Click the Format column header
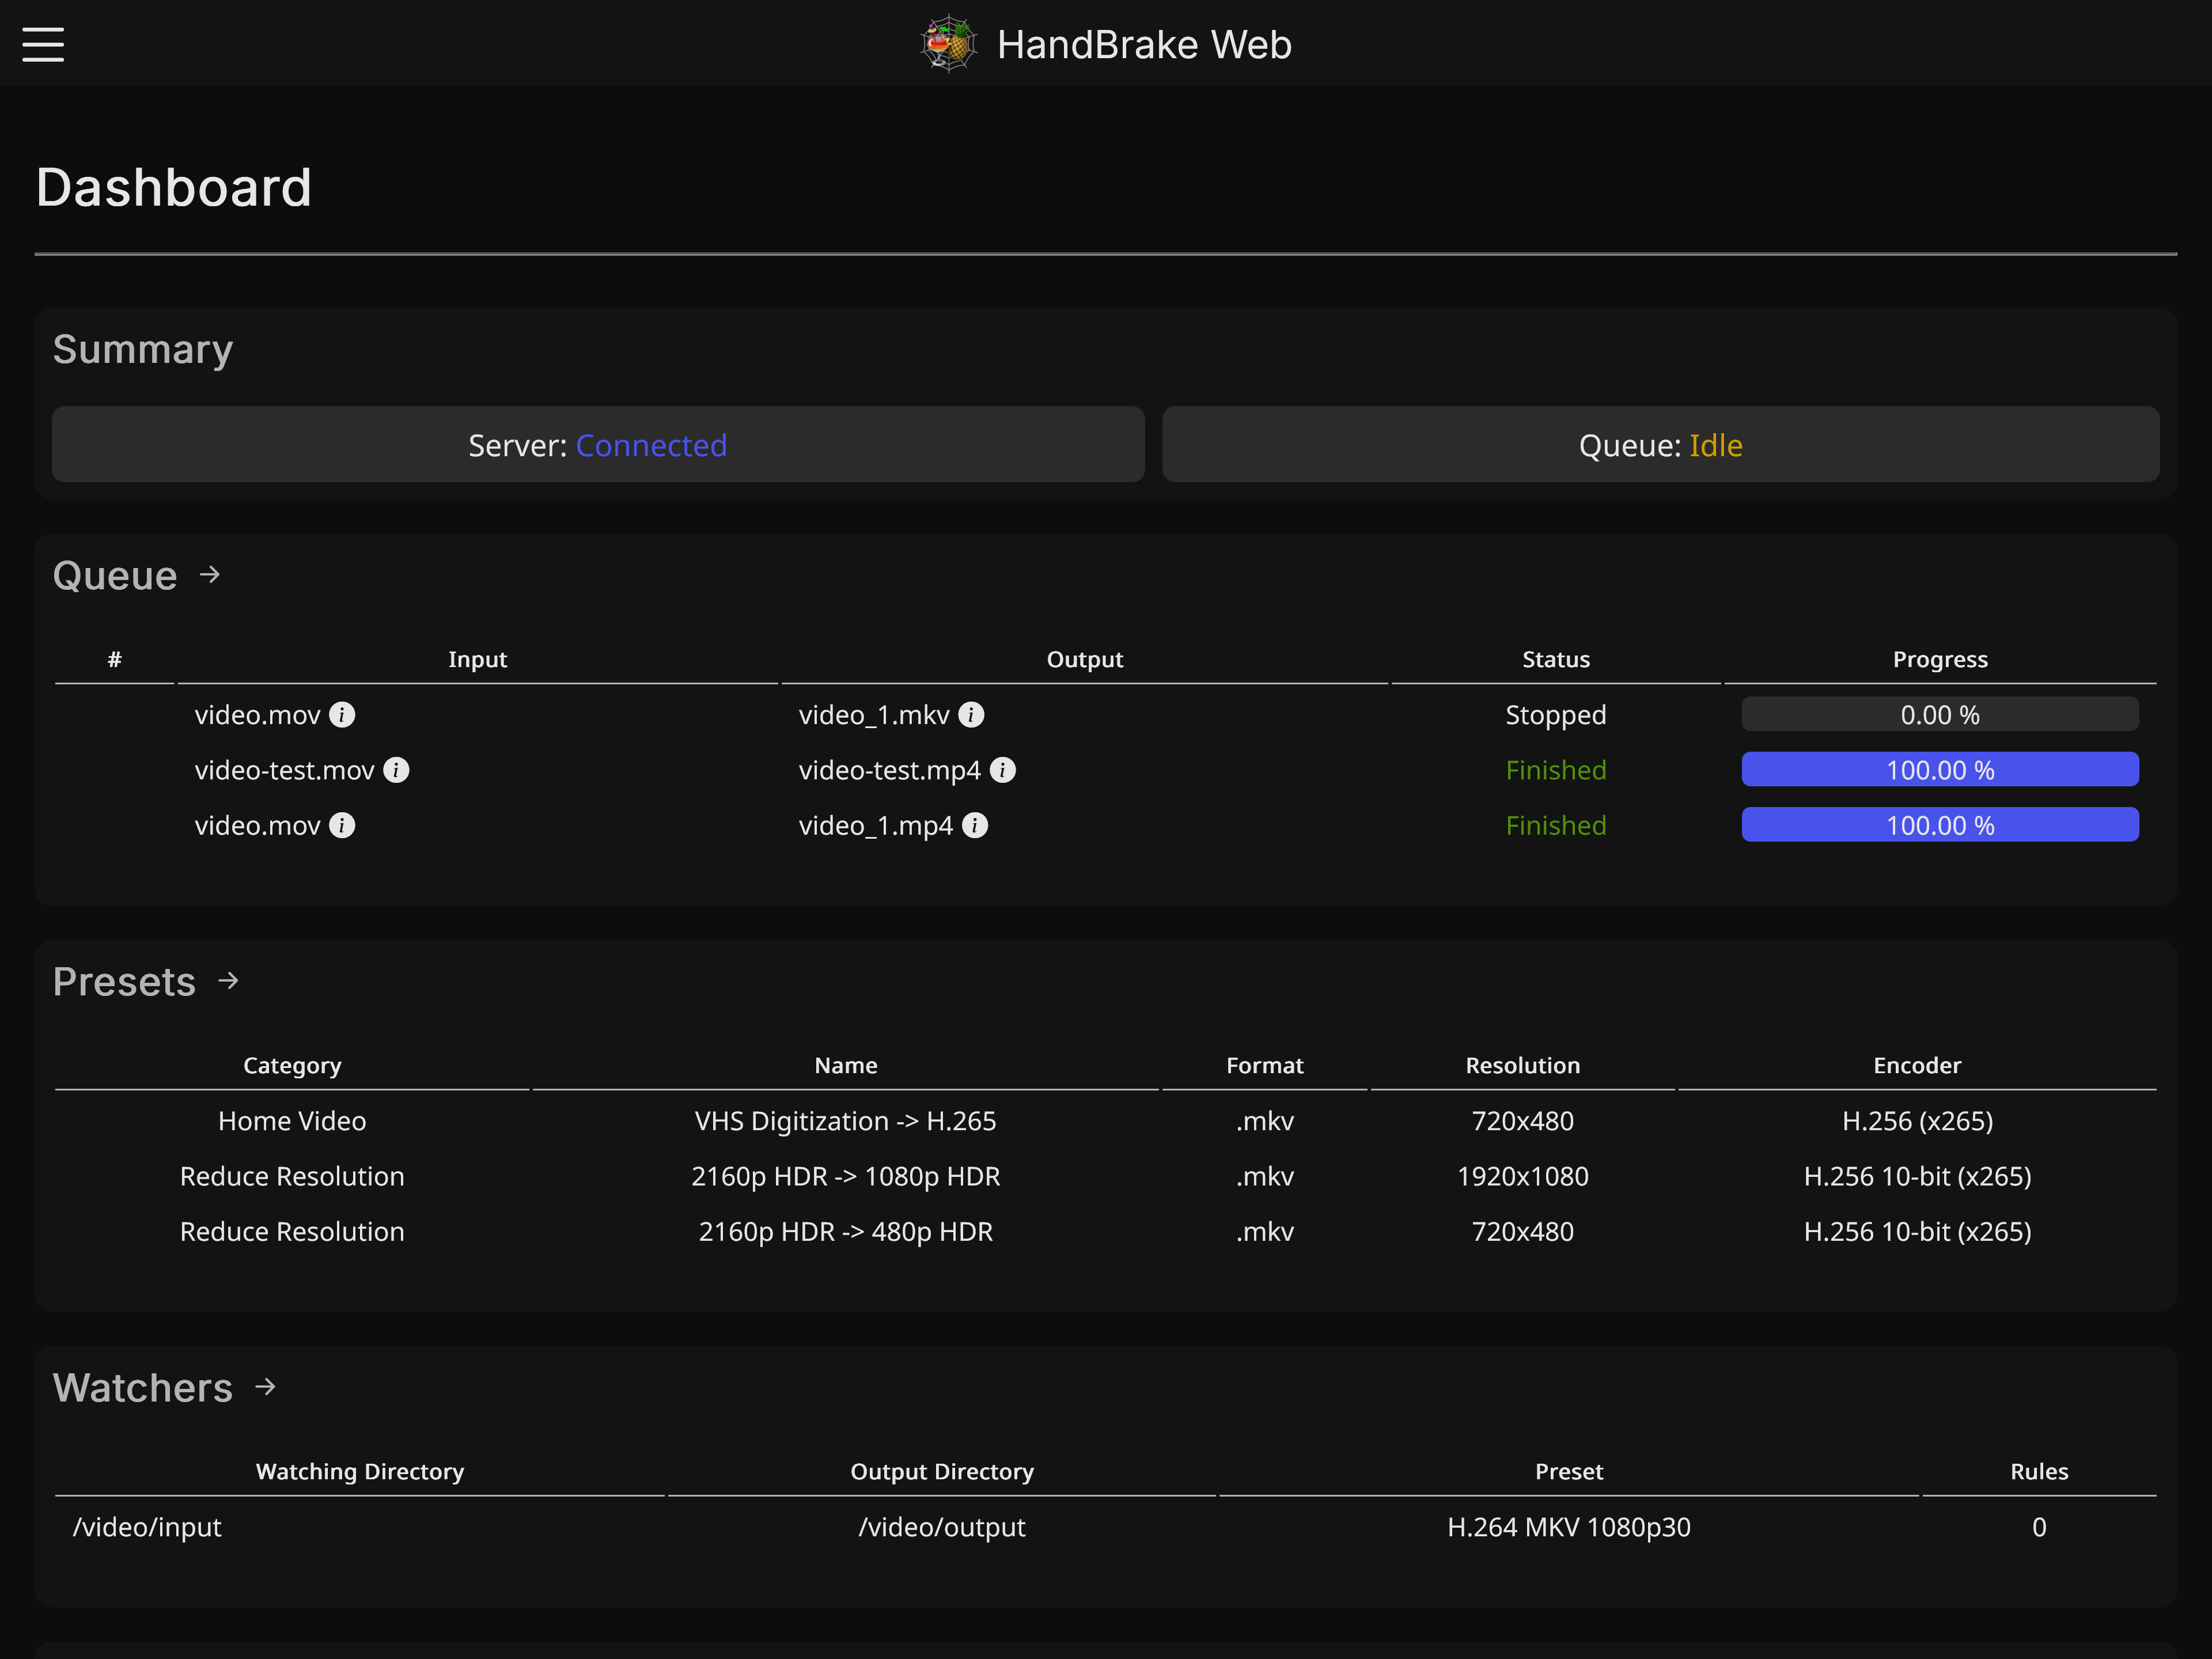This screenshot has width=2212, height=1659. click(1265, 1065)
